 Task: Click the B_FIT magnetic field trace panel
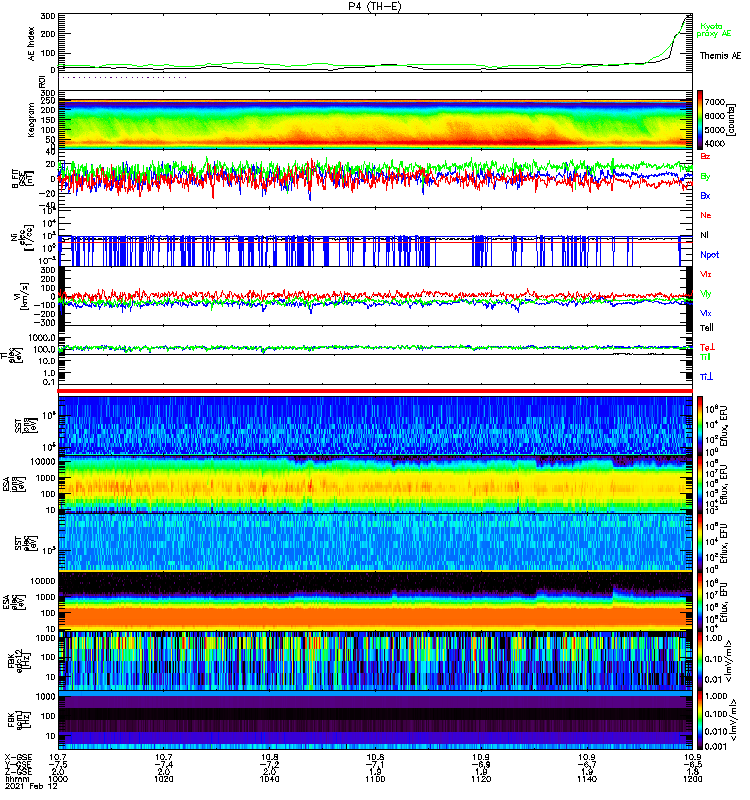click(375, 179)
